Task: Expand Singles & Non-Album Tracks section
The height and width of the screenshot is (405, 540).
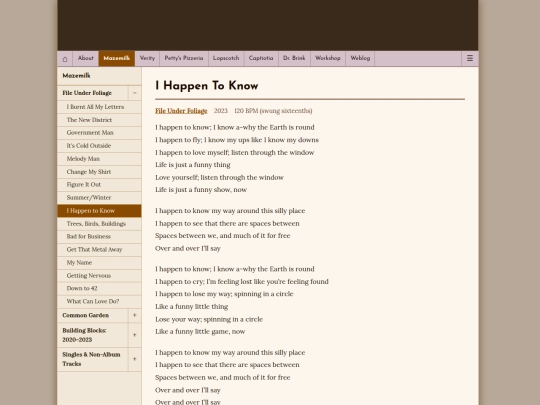Action: coord(135,359)
